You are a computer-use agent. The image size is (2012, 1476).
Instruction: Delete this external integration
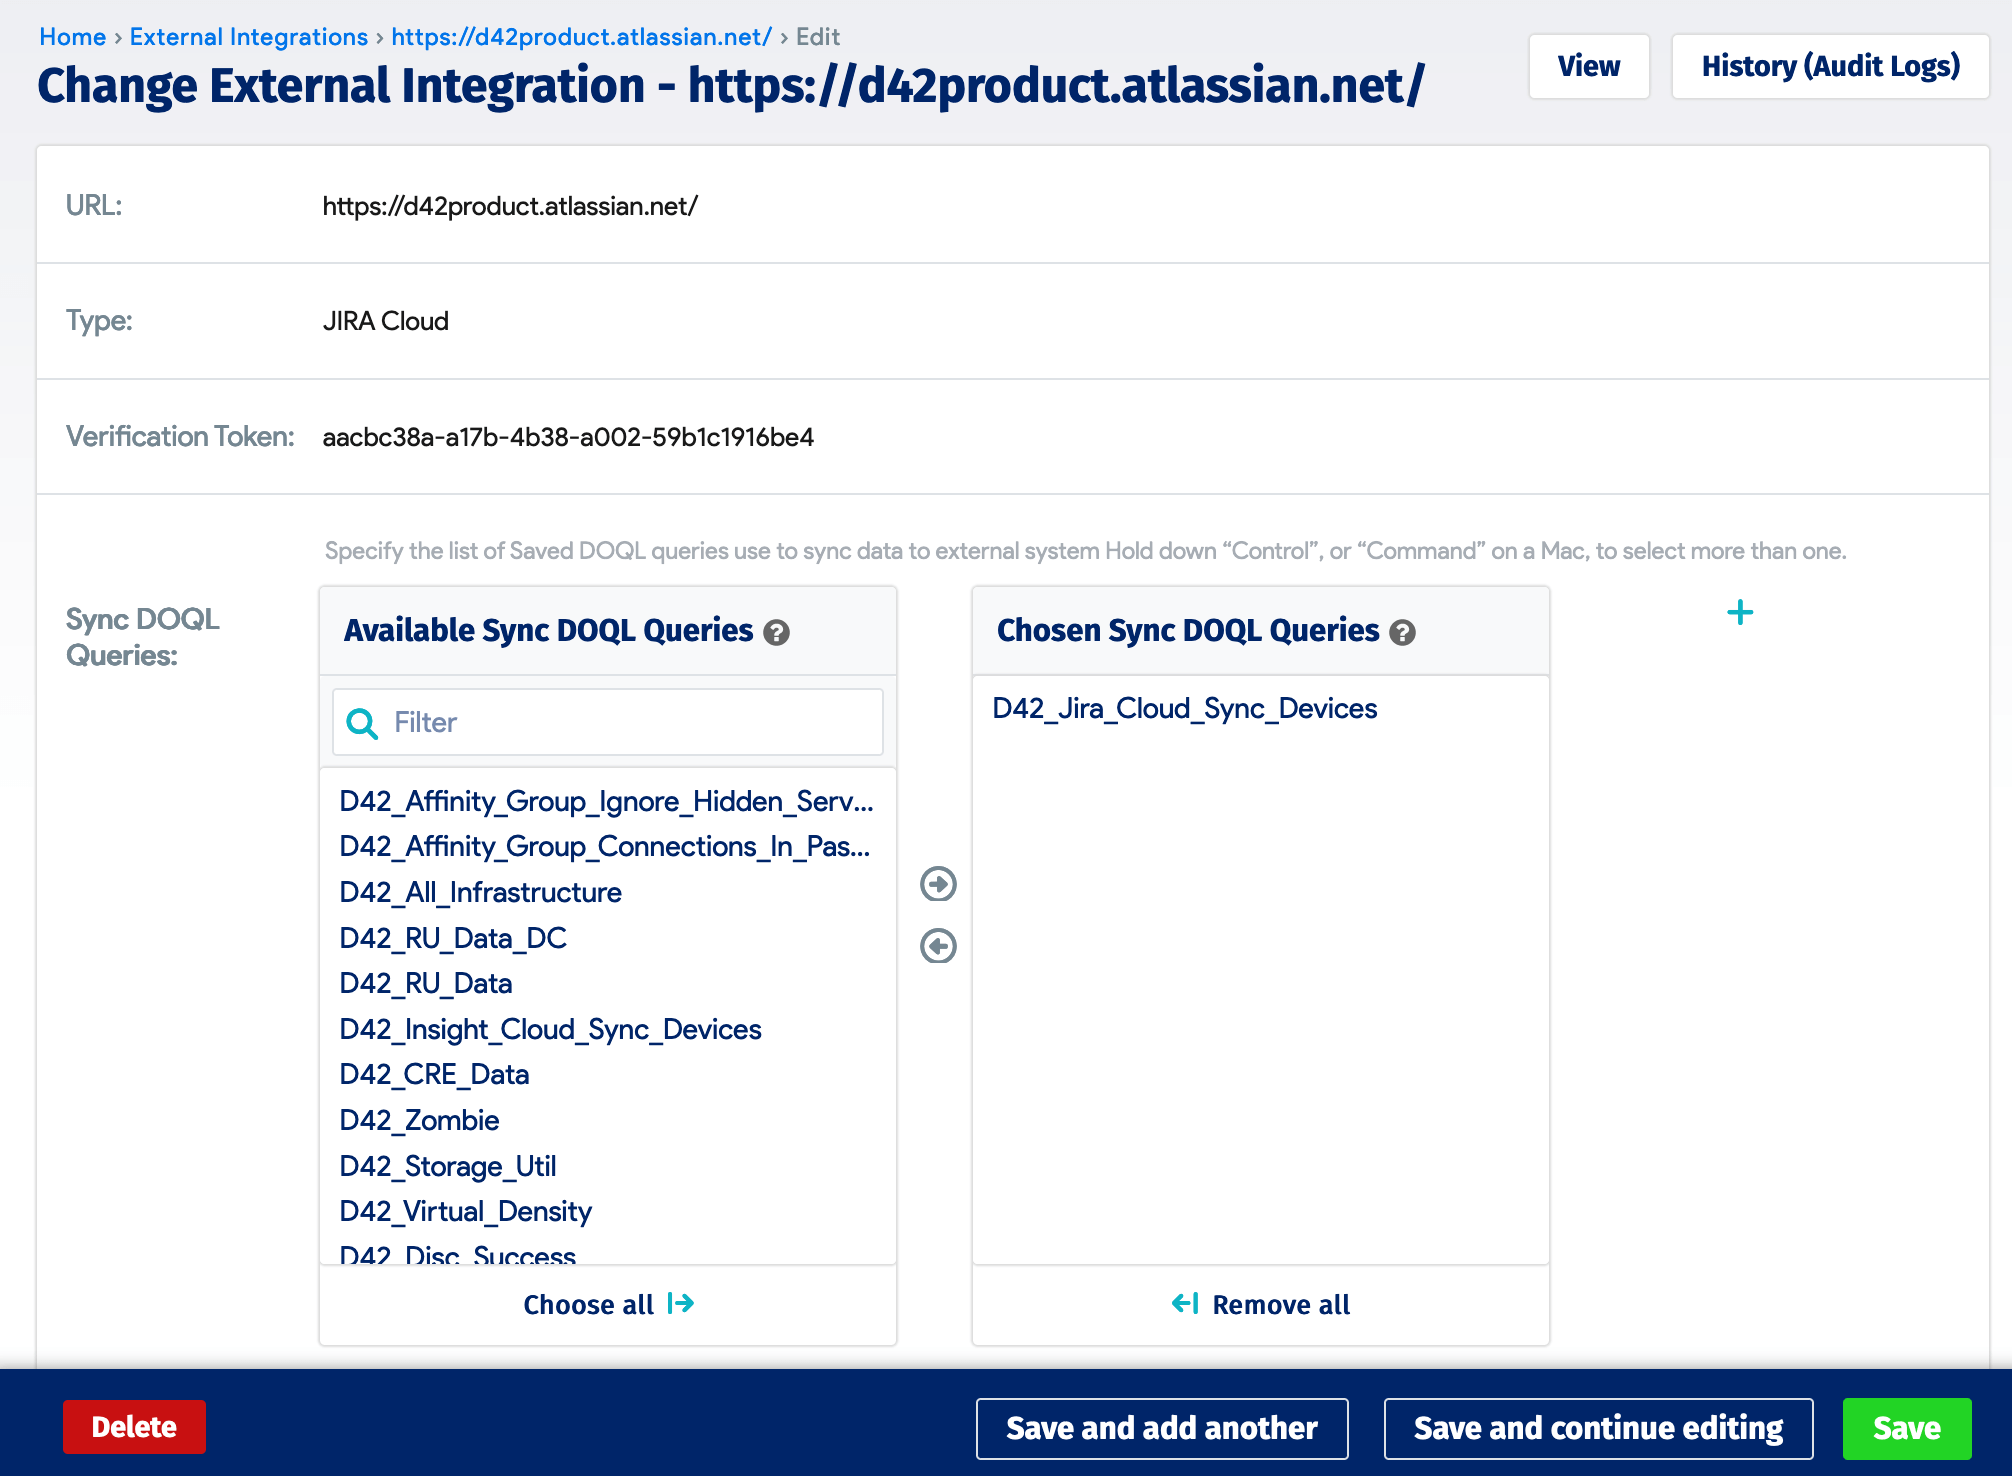[133, 1427]
